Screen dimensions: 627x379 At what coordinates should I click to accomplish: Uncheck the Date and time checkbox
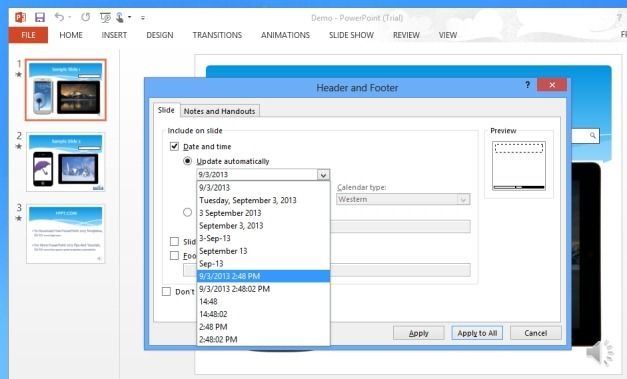click(174, 146)
